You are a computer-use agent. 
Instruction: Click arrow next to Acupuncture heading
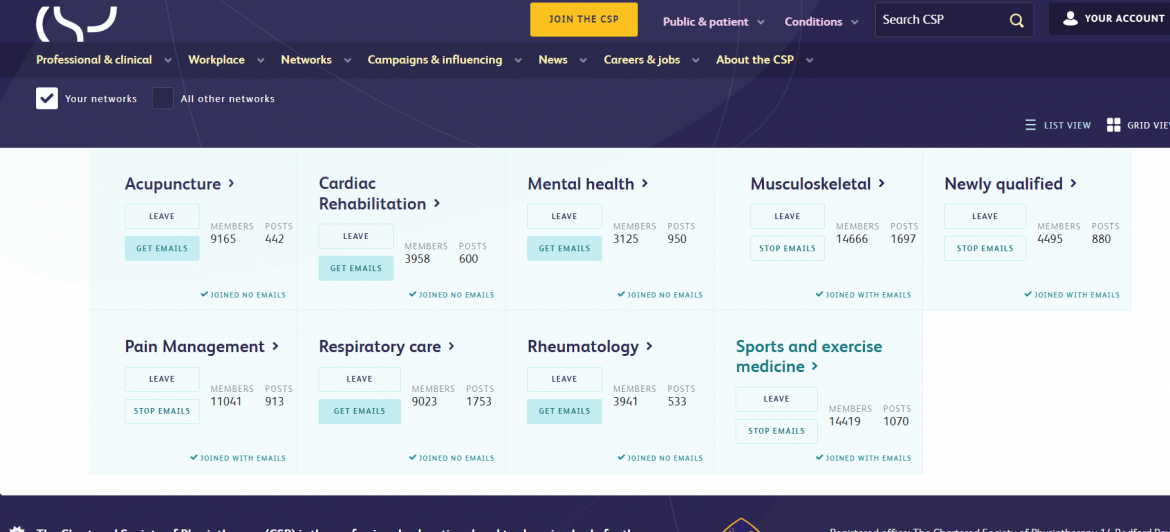[x=232, y=183]
